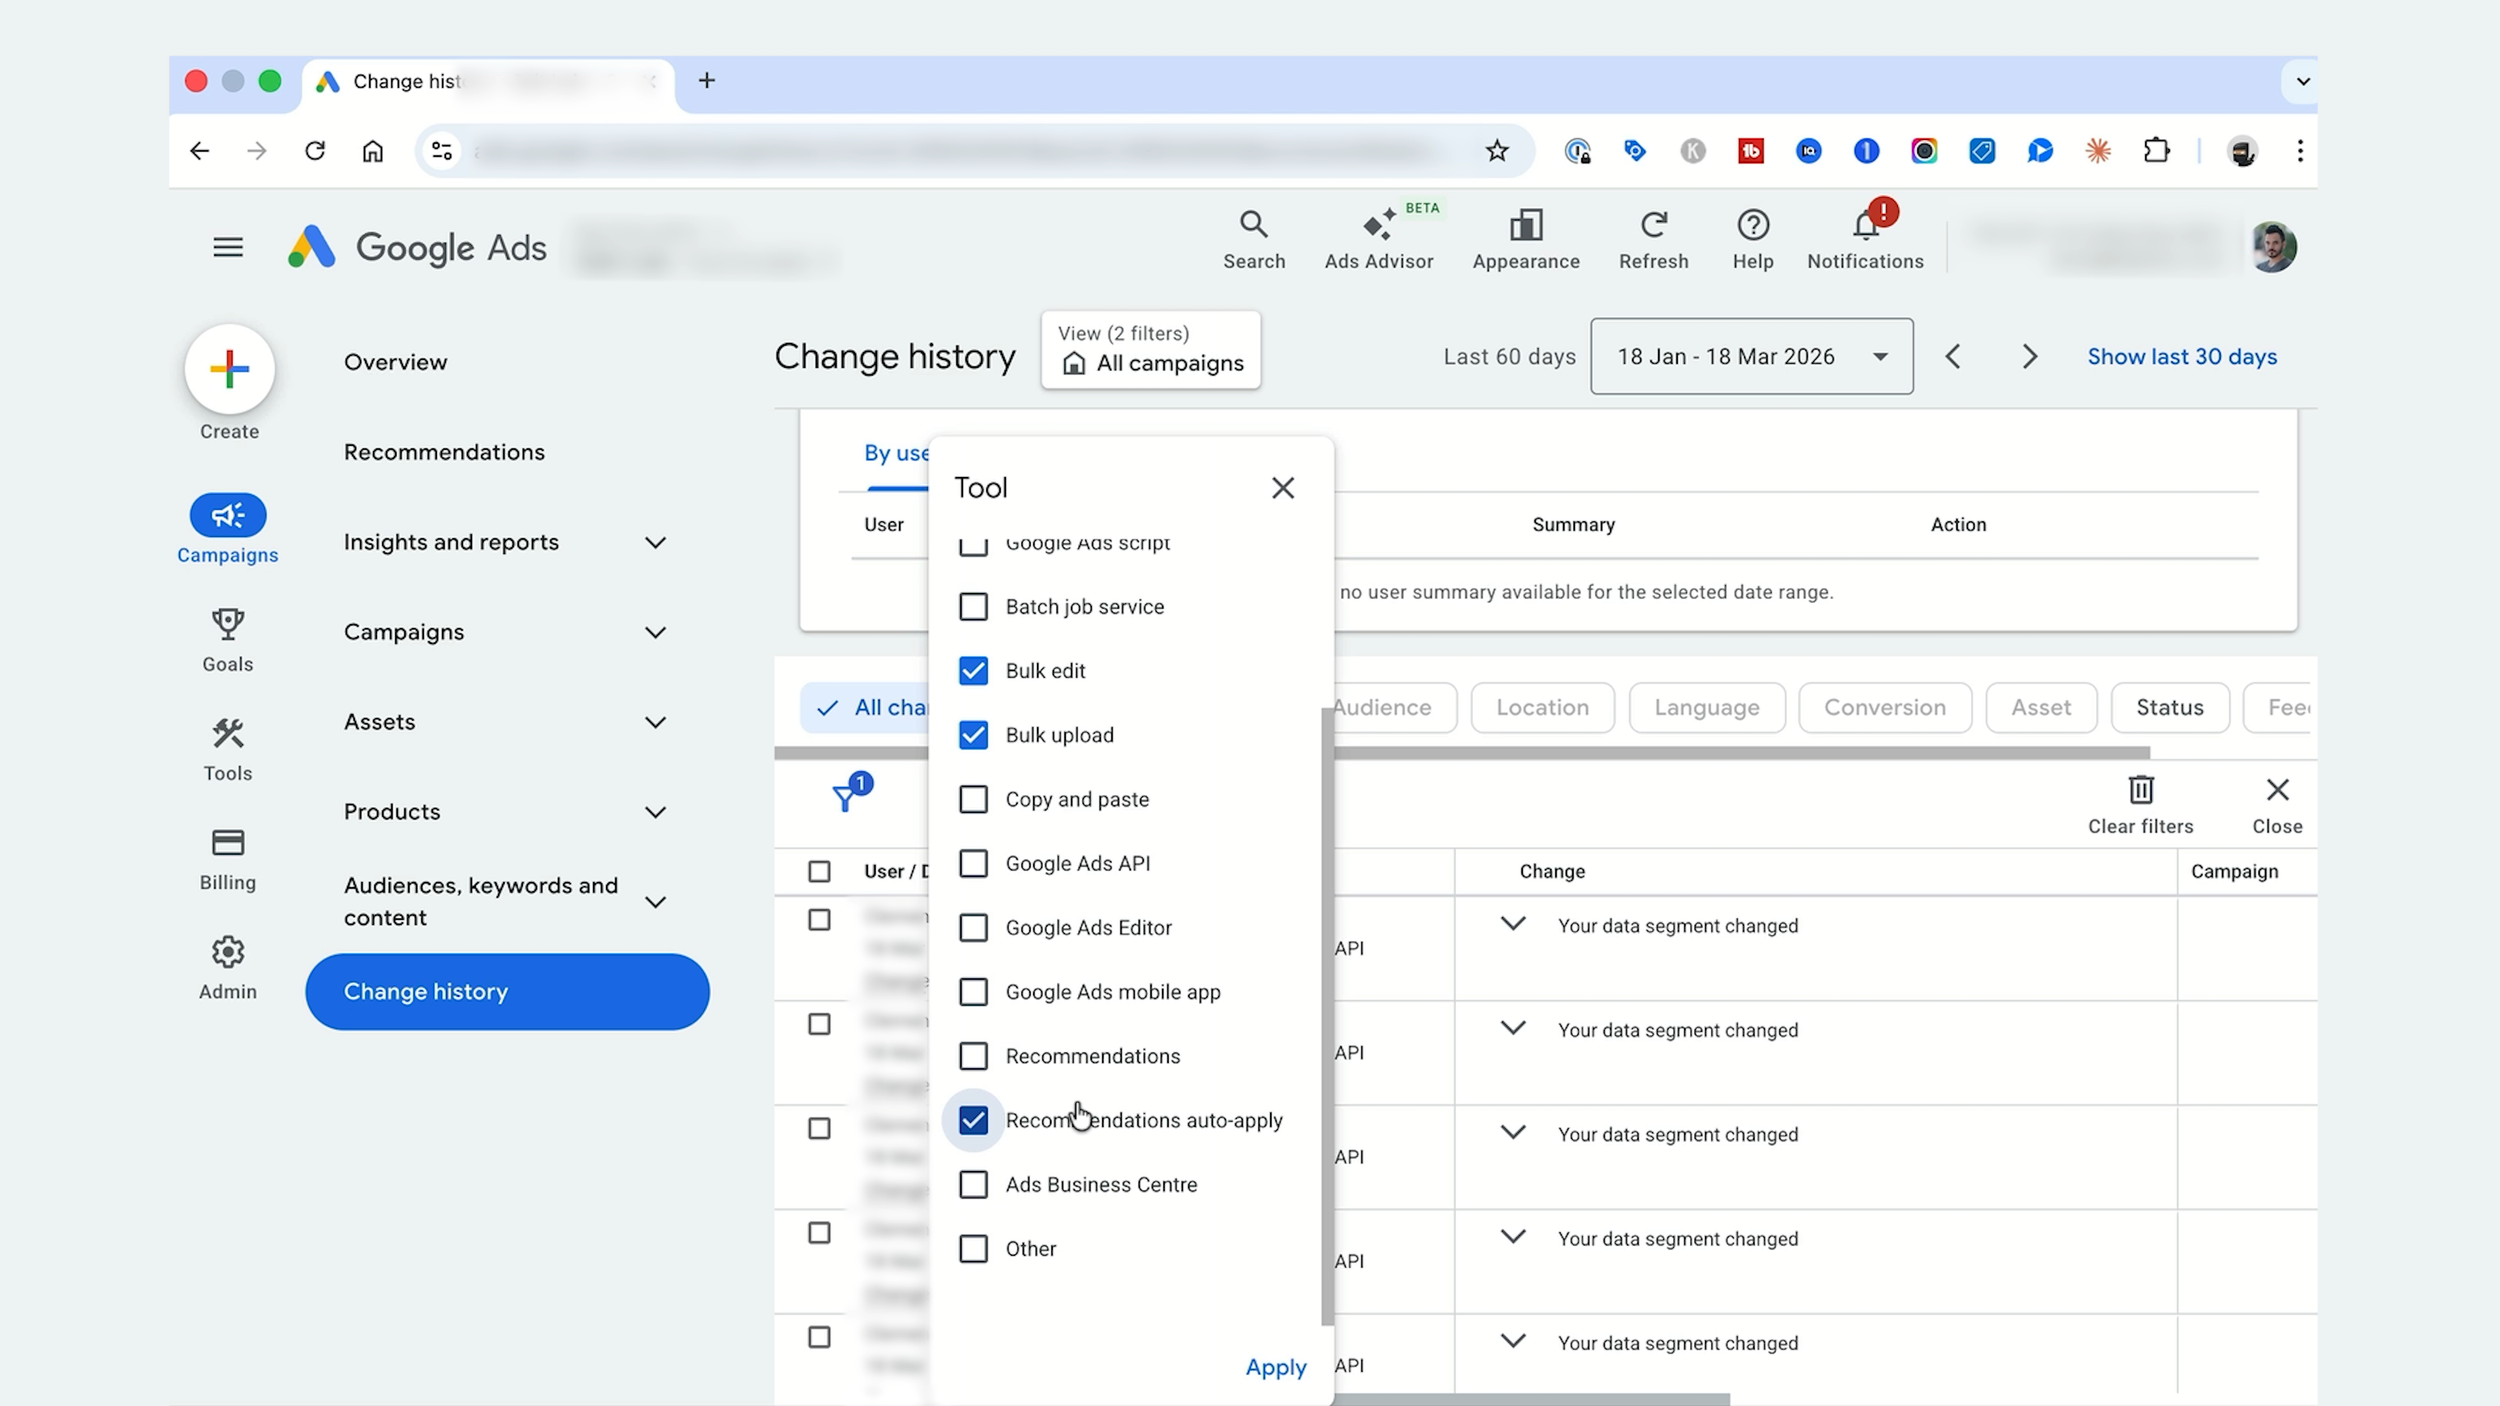Select the Overview menu item
Viewport: 2500px width, 1406px height.
396,362
